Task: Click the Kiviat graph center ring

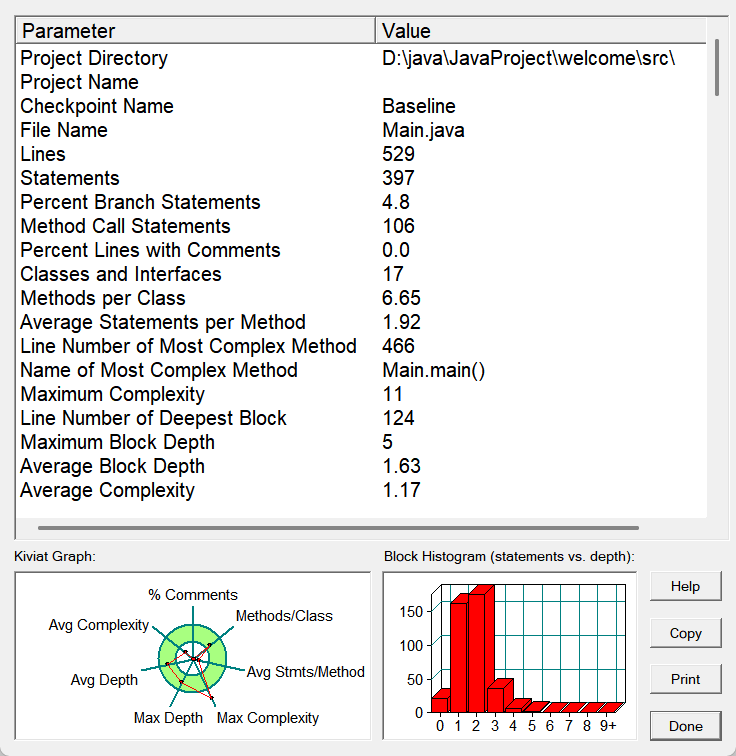Action: [193, 659]
